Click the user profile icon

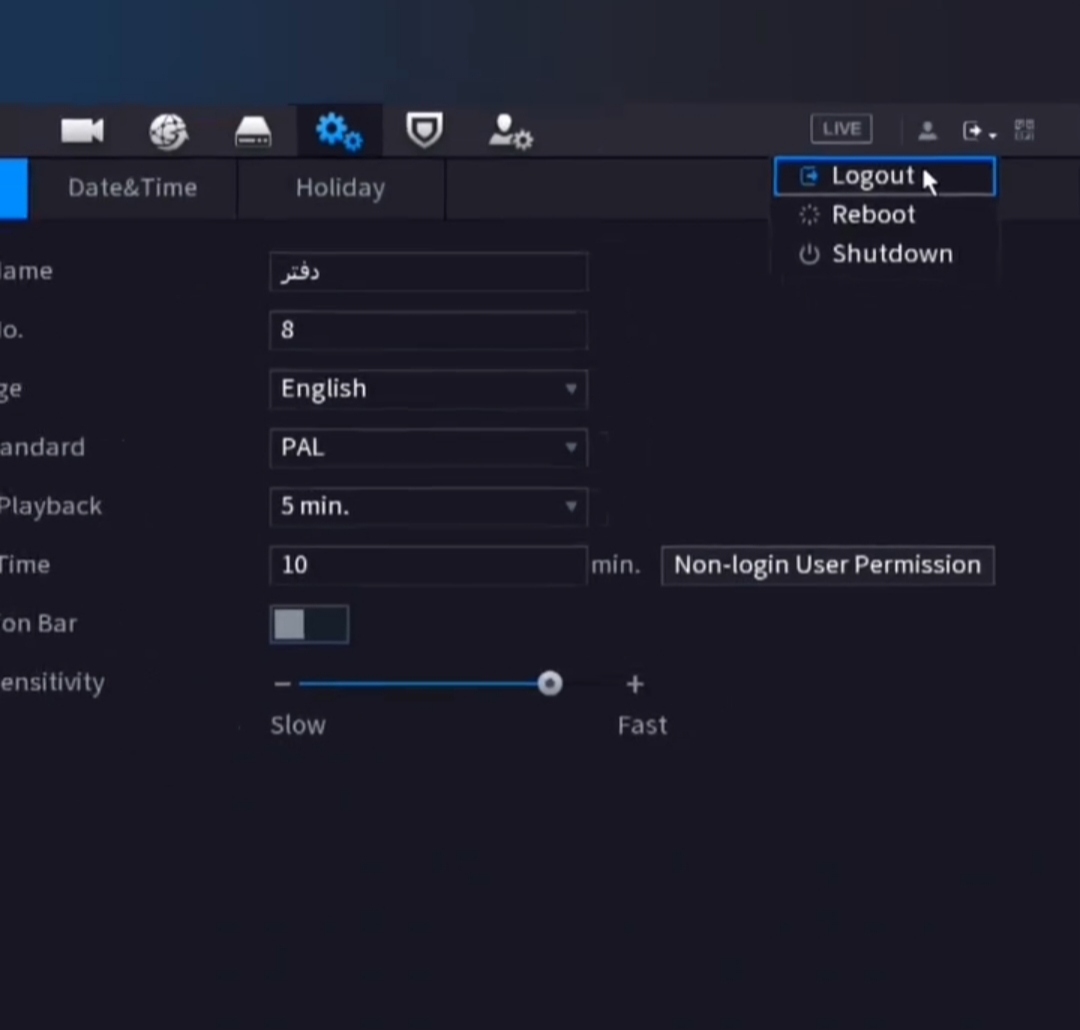[x=927, y=130]
